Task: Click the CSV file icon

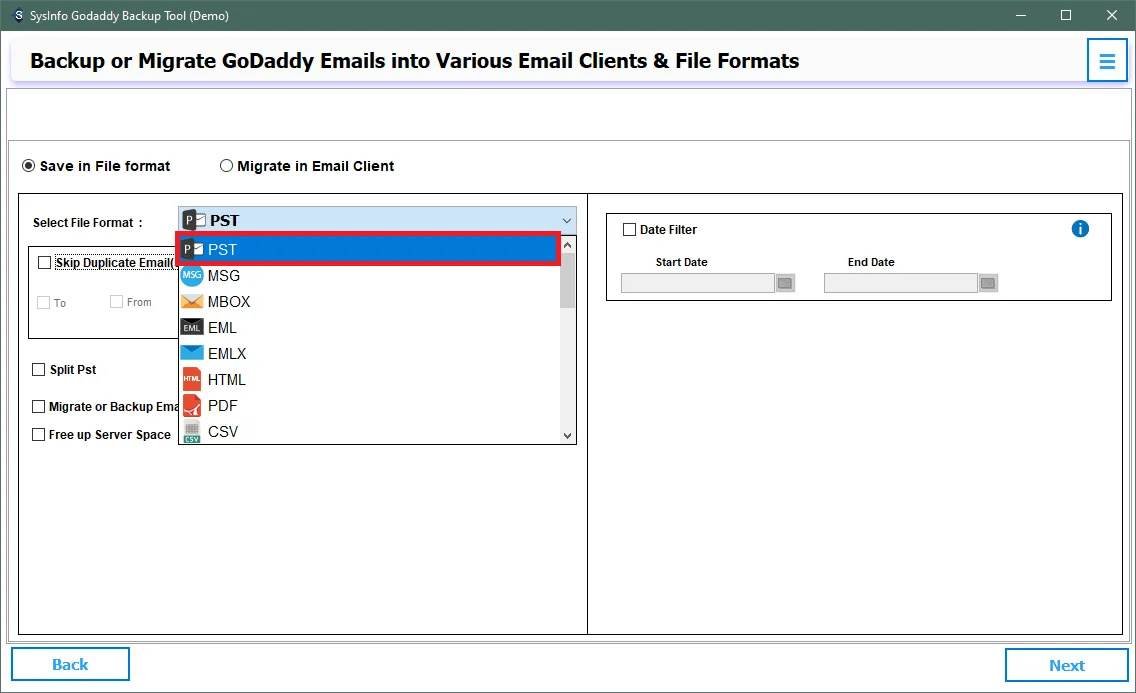Action: pyautogui.click(x=192, y=432)
